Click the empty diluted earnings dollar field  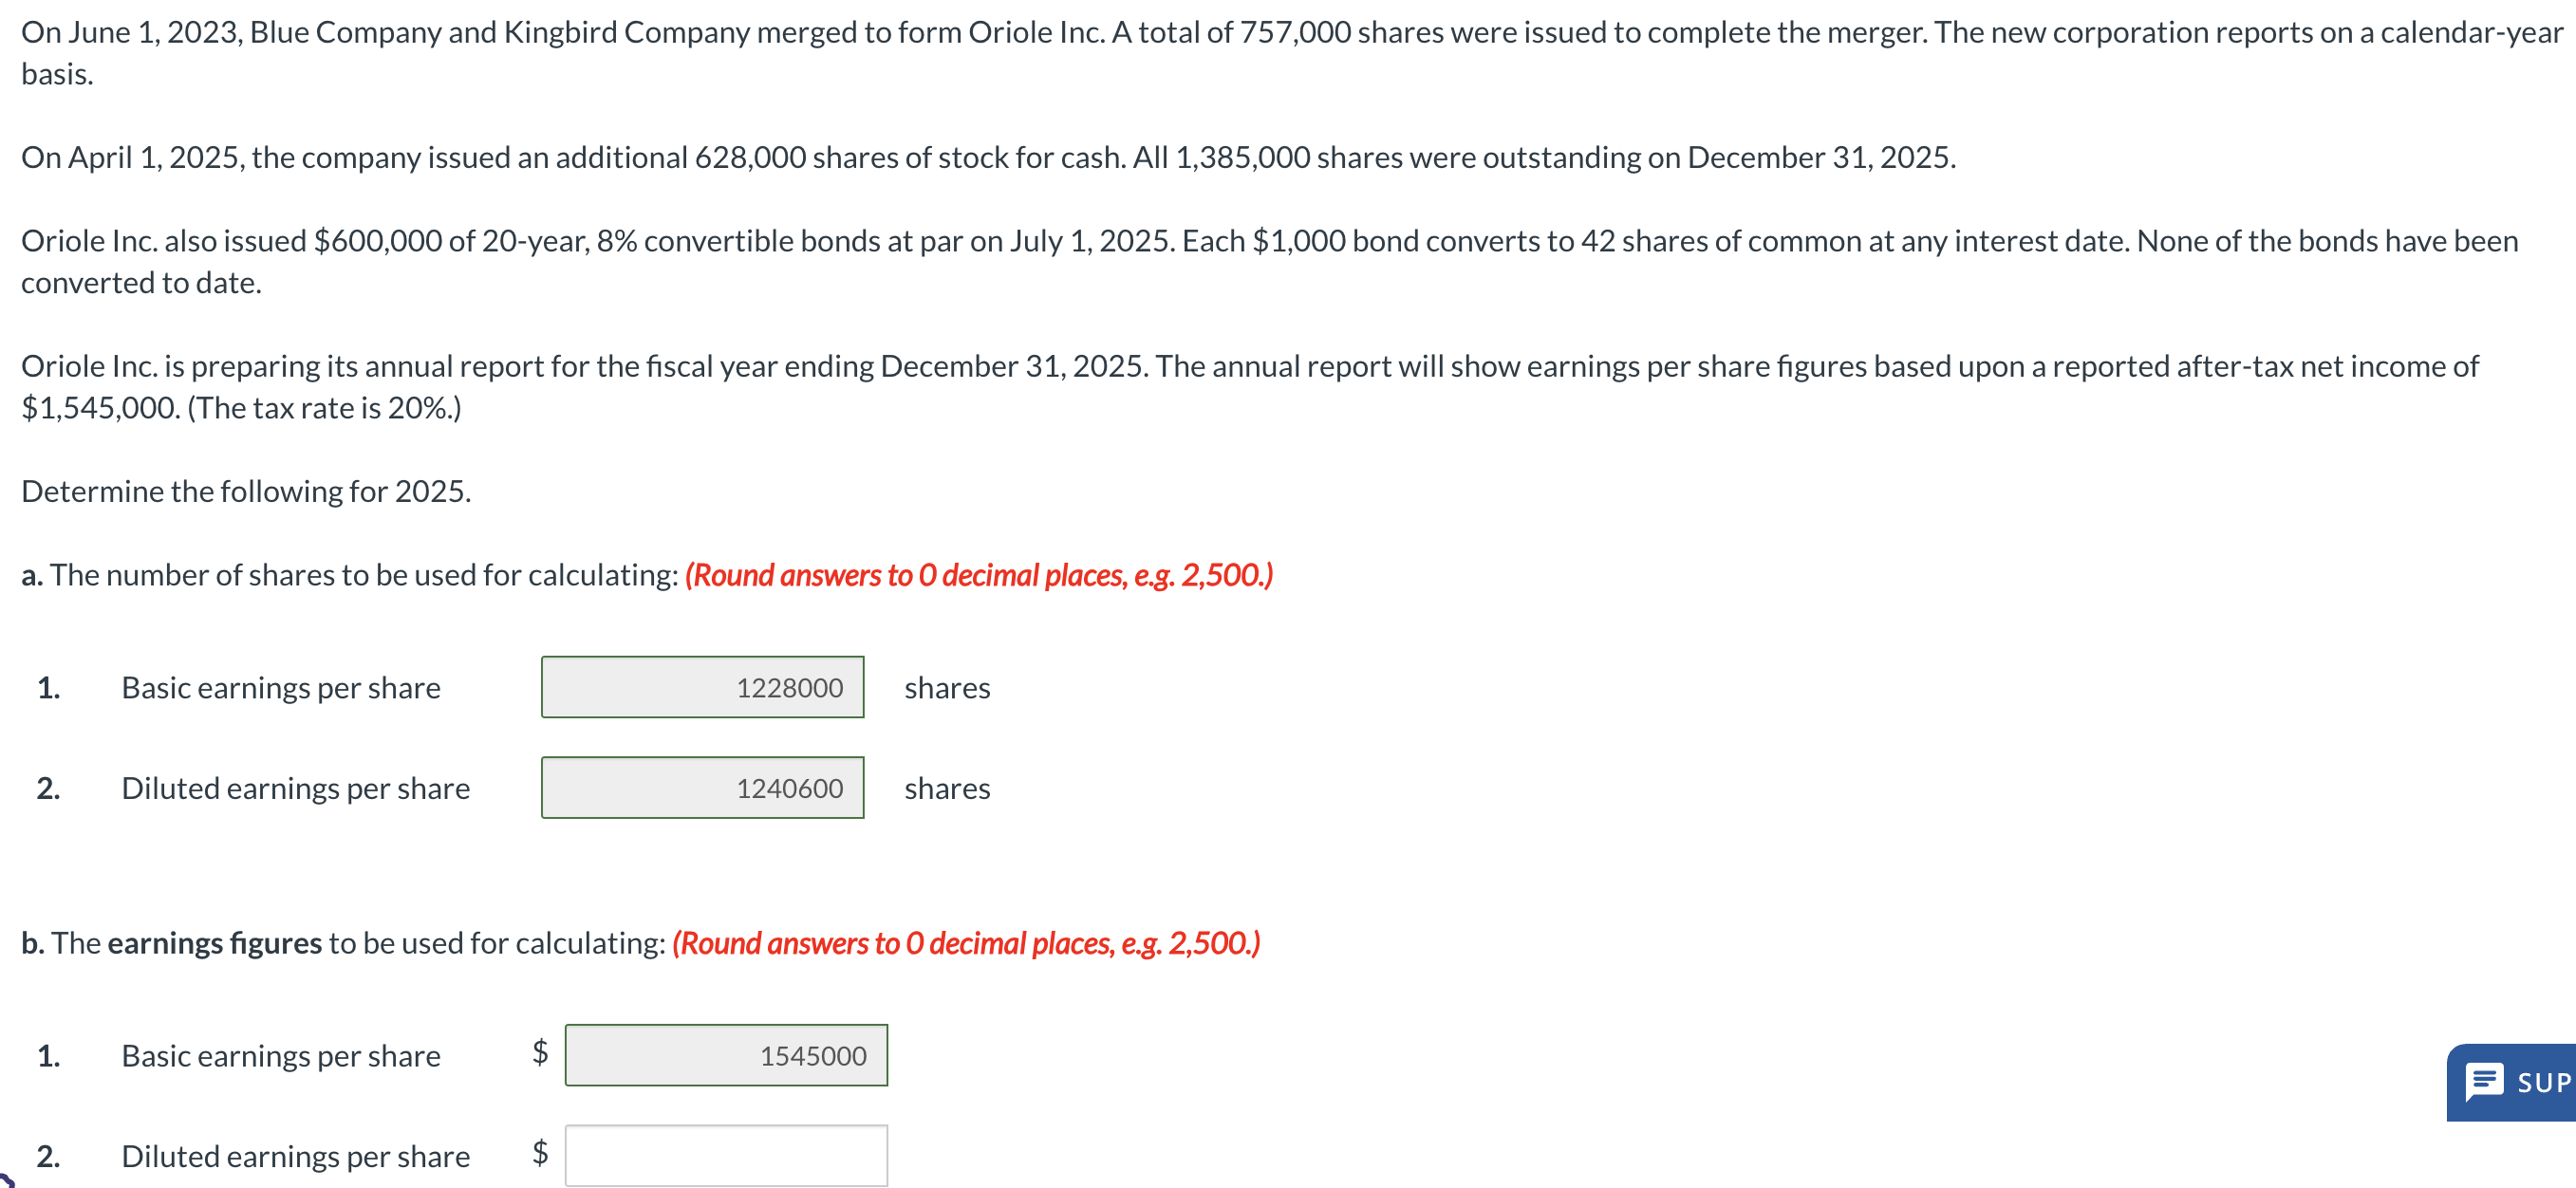[x=726, y=1155]
